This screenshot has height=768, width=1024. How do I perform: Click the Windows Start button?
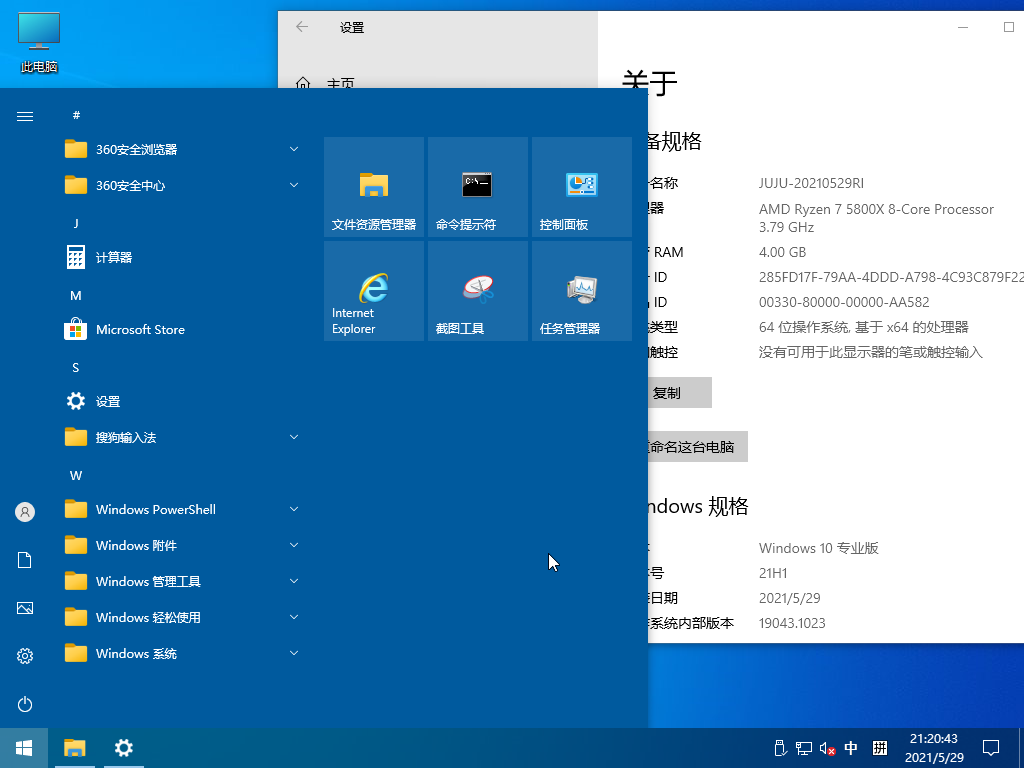(x=24, y=748)
